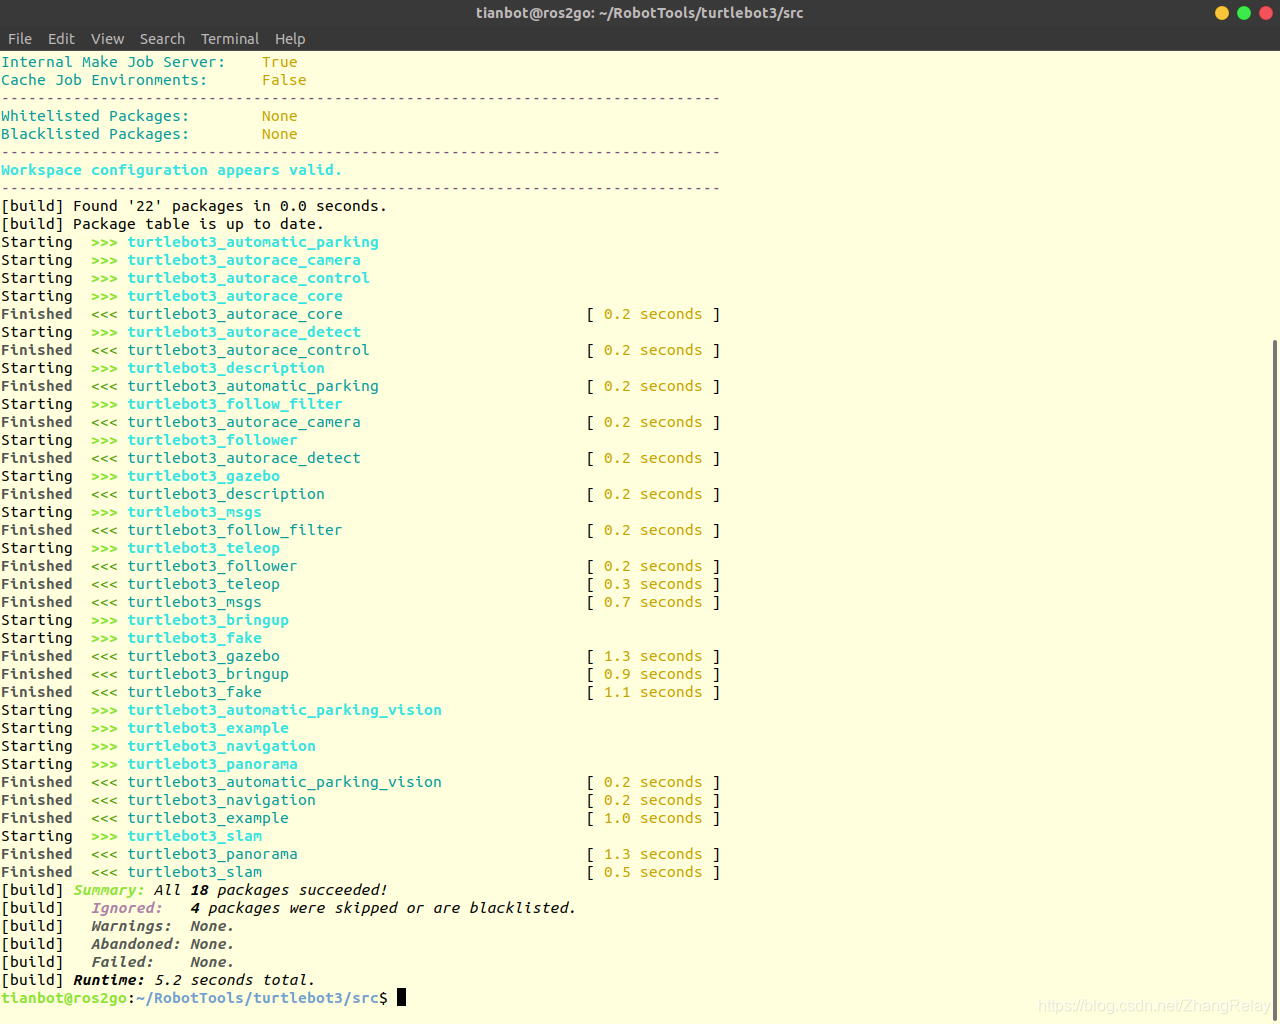
Task: Click 'Workspace configuration appears valid.' line
Action: tap(171, 170)
